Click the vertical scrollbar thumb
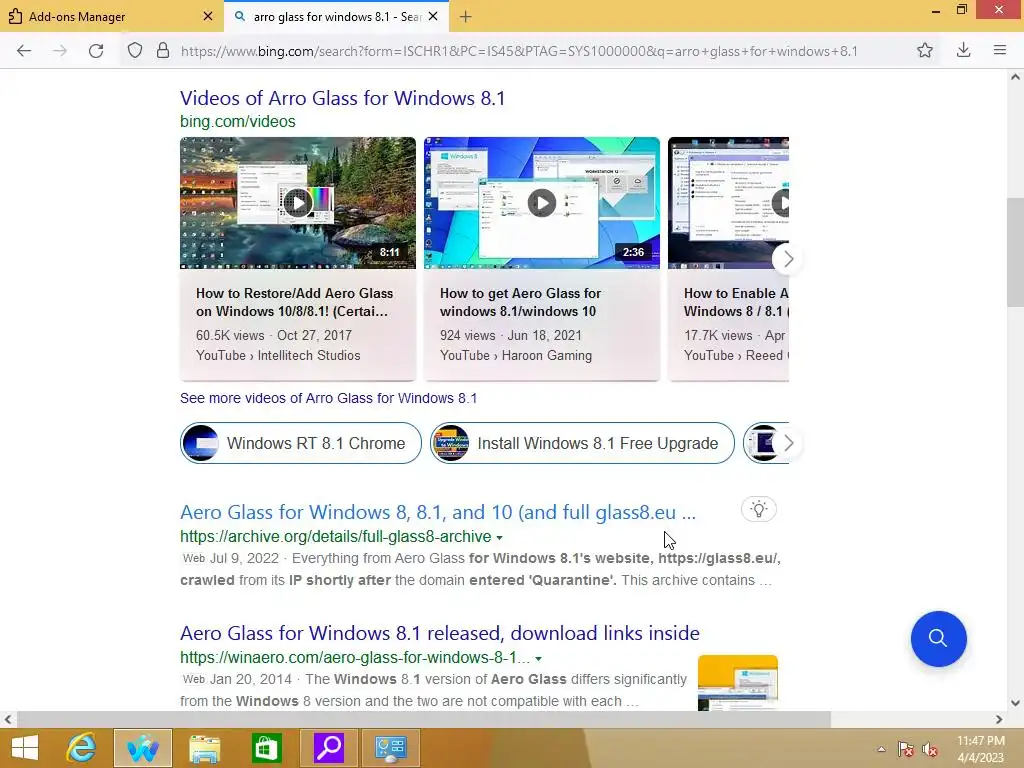 (1014, 251)
